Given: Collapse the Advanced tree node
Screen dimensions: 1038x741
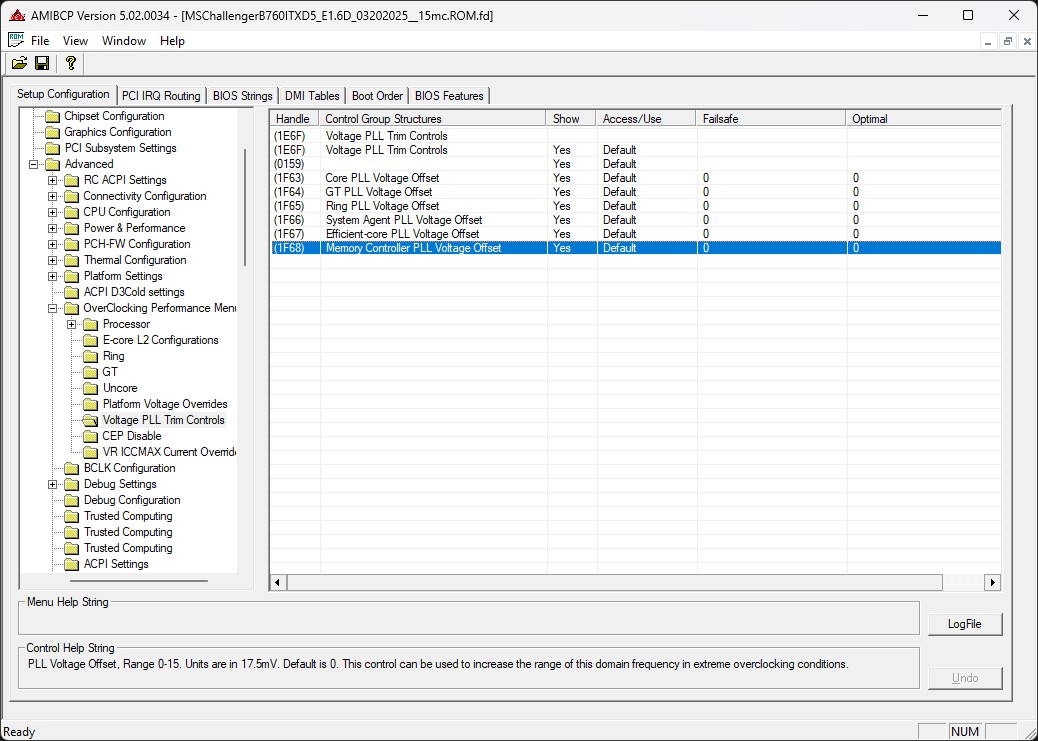Looking at the screenshot, I should click(x=34, y=164).
